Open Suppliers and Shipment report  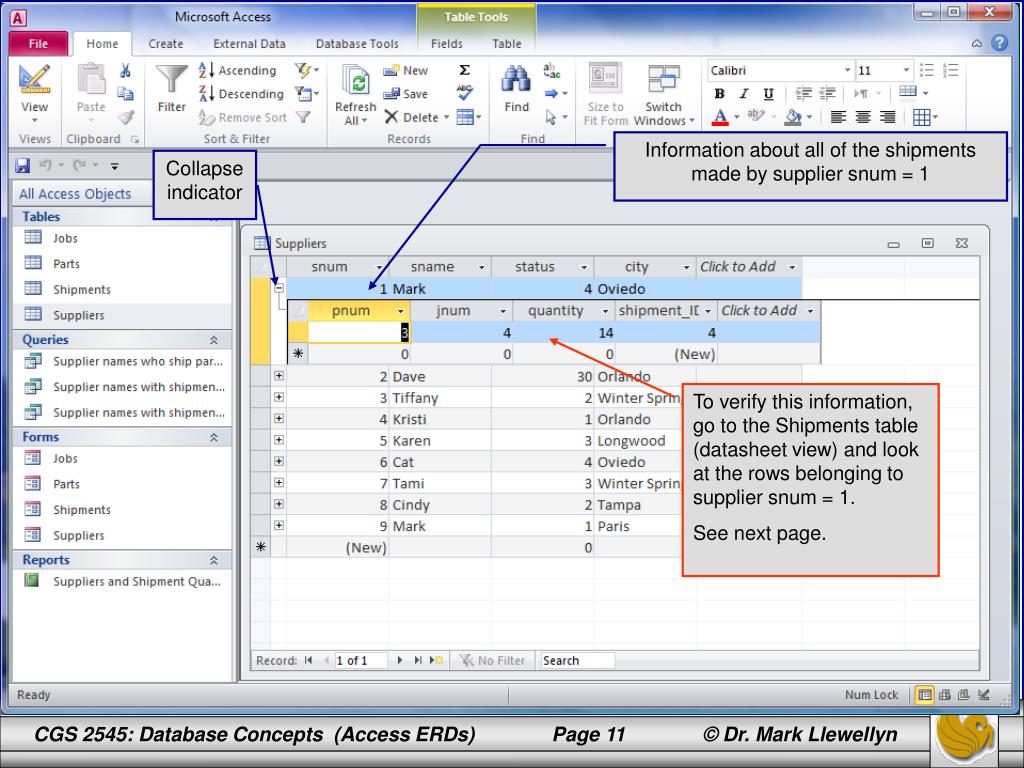click(x=122, y=581)
